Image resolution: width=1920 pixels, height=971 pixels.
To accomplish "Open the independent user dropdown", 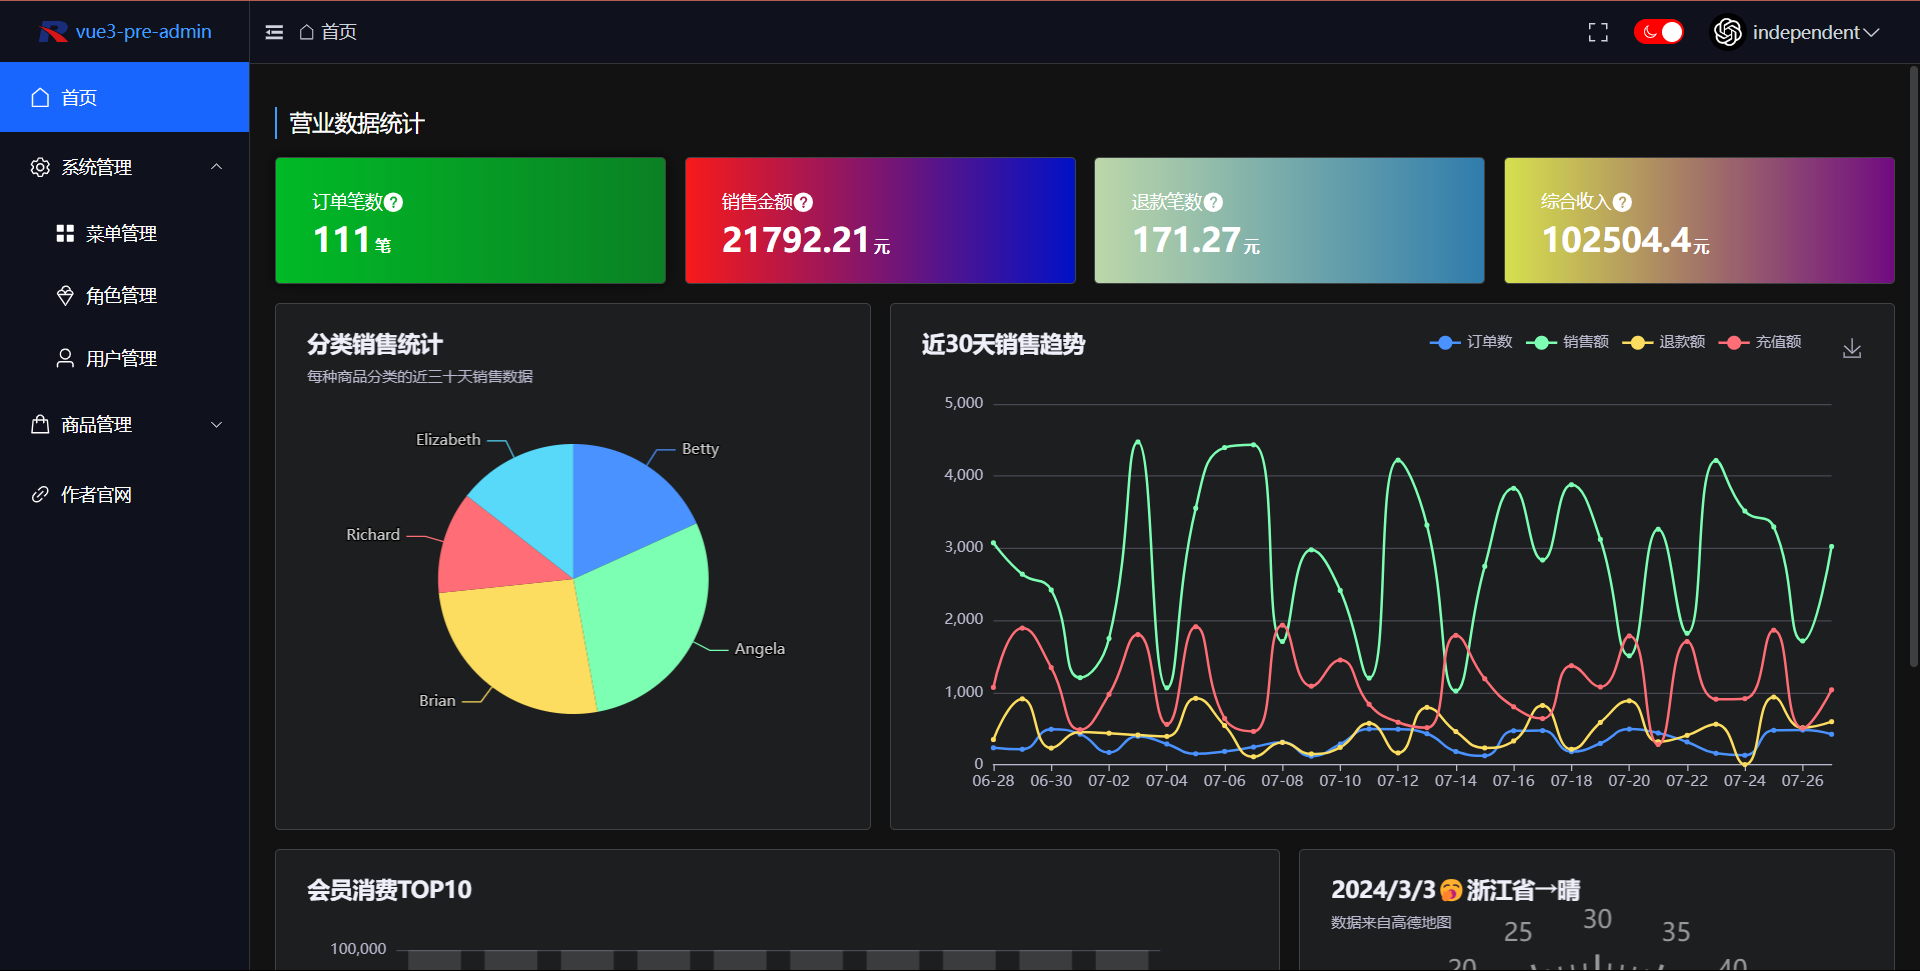I will pyautogui.click(x=1815, y=32).
